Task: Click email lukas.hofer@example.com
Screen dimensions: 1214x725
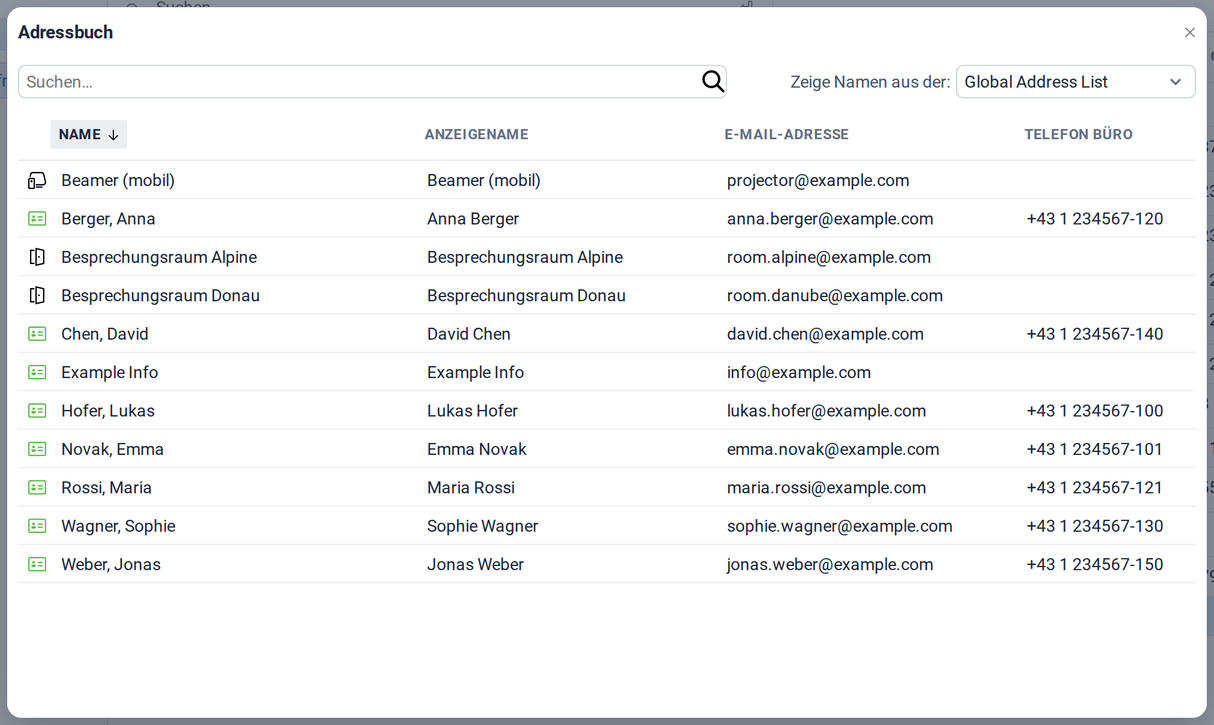Action: pos(826,411)
